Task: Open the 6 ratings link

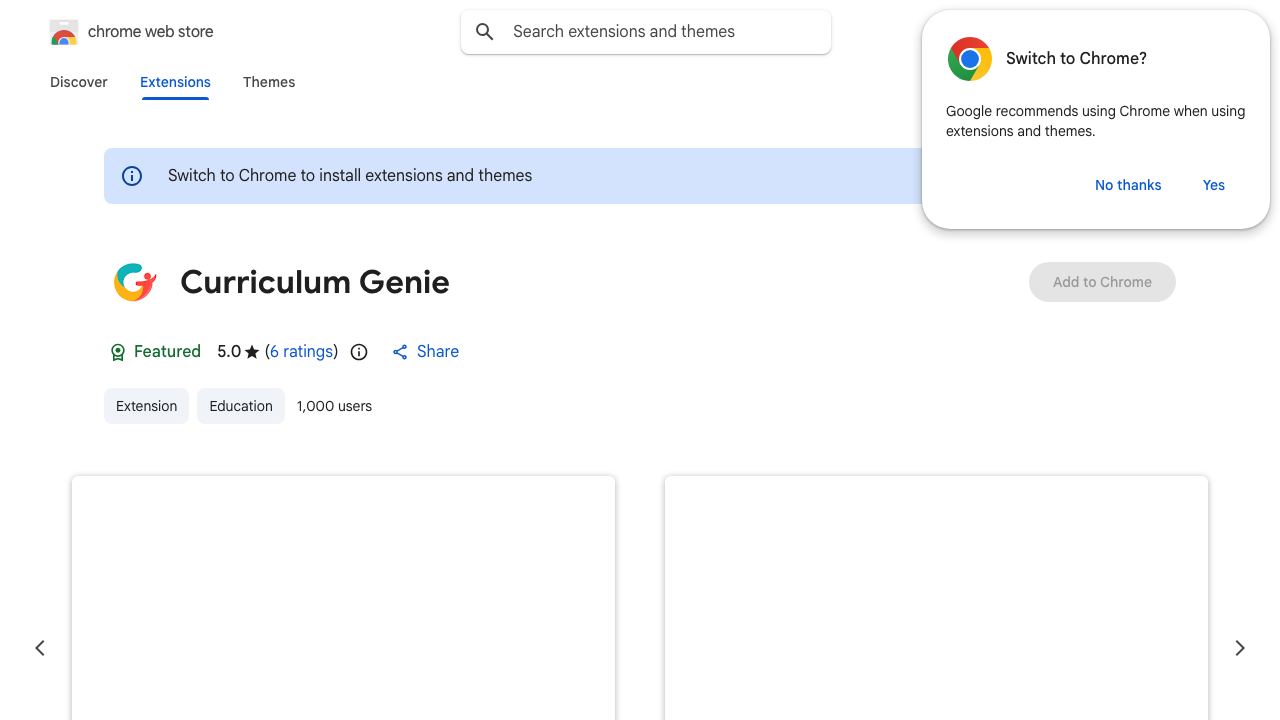Action: (301, 352)
